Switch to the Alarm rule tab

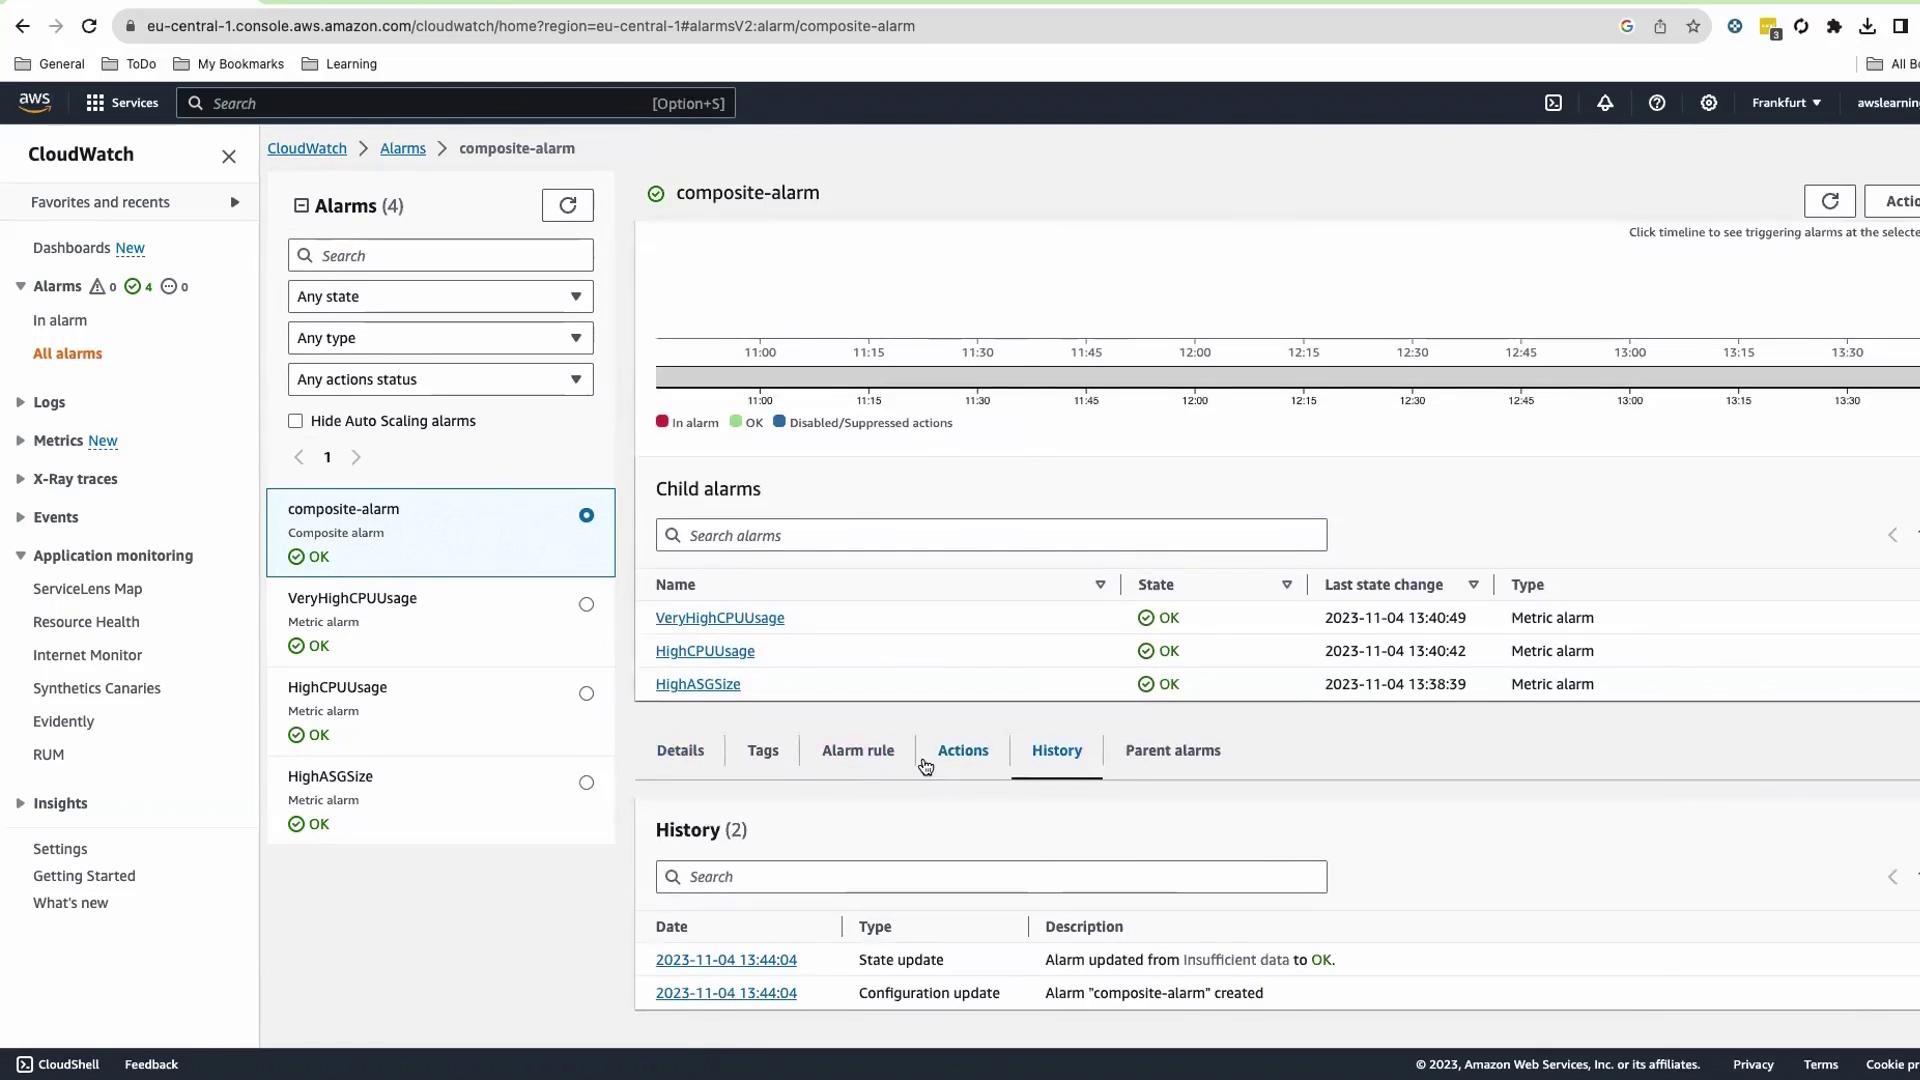coord(857,750)
